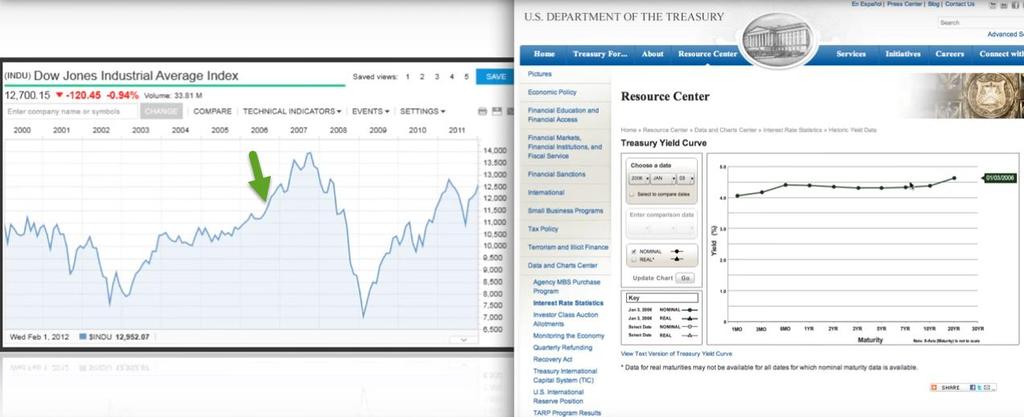
Task: Click the 1MO data point on the yield curve
Action: point(737,196)
